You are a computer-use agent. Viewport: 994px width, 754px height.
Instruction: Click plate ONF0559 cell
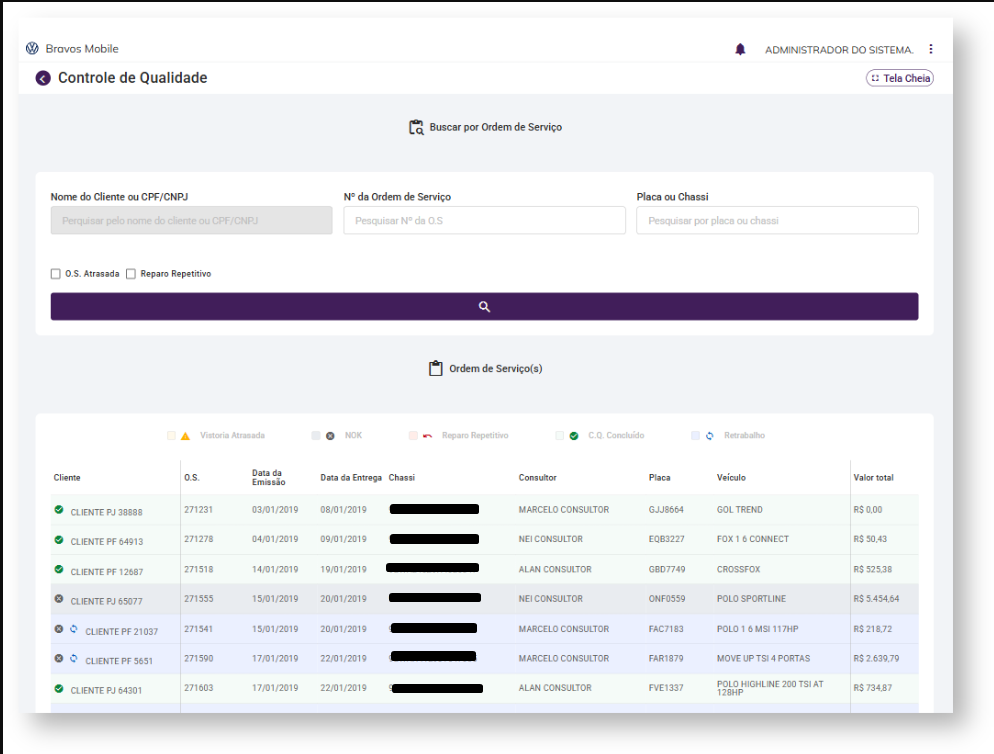[667, 599]
